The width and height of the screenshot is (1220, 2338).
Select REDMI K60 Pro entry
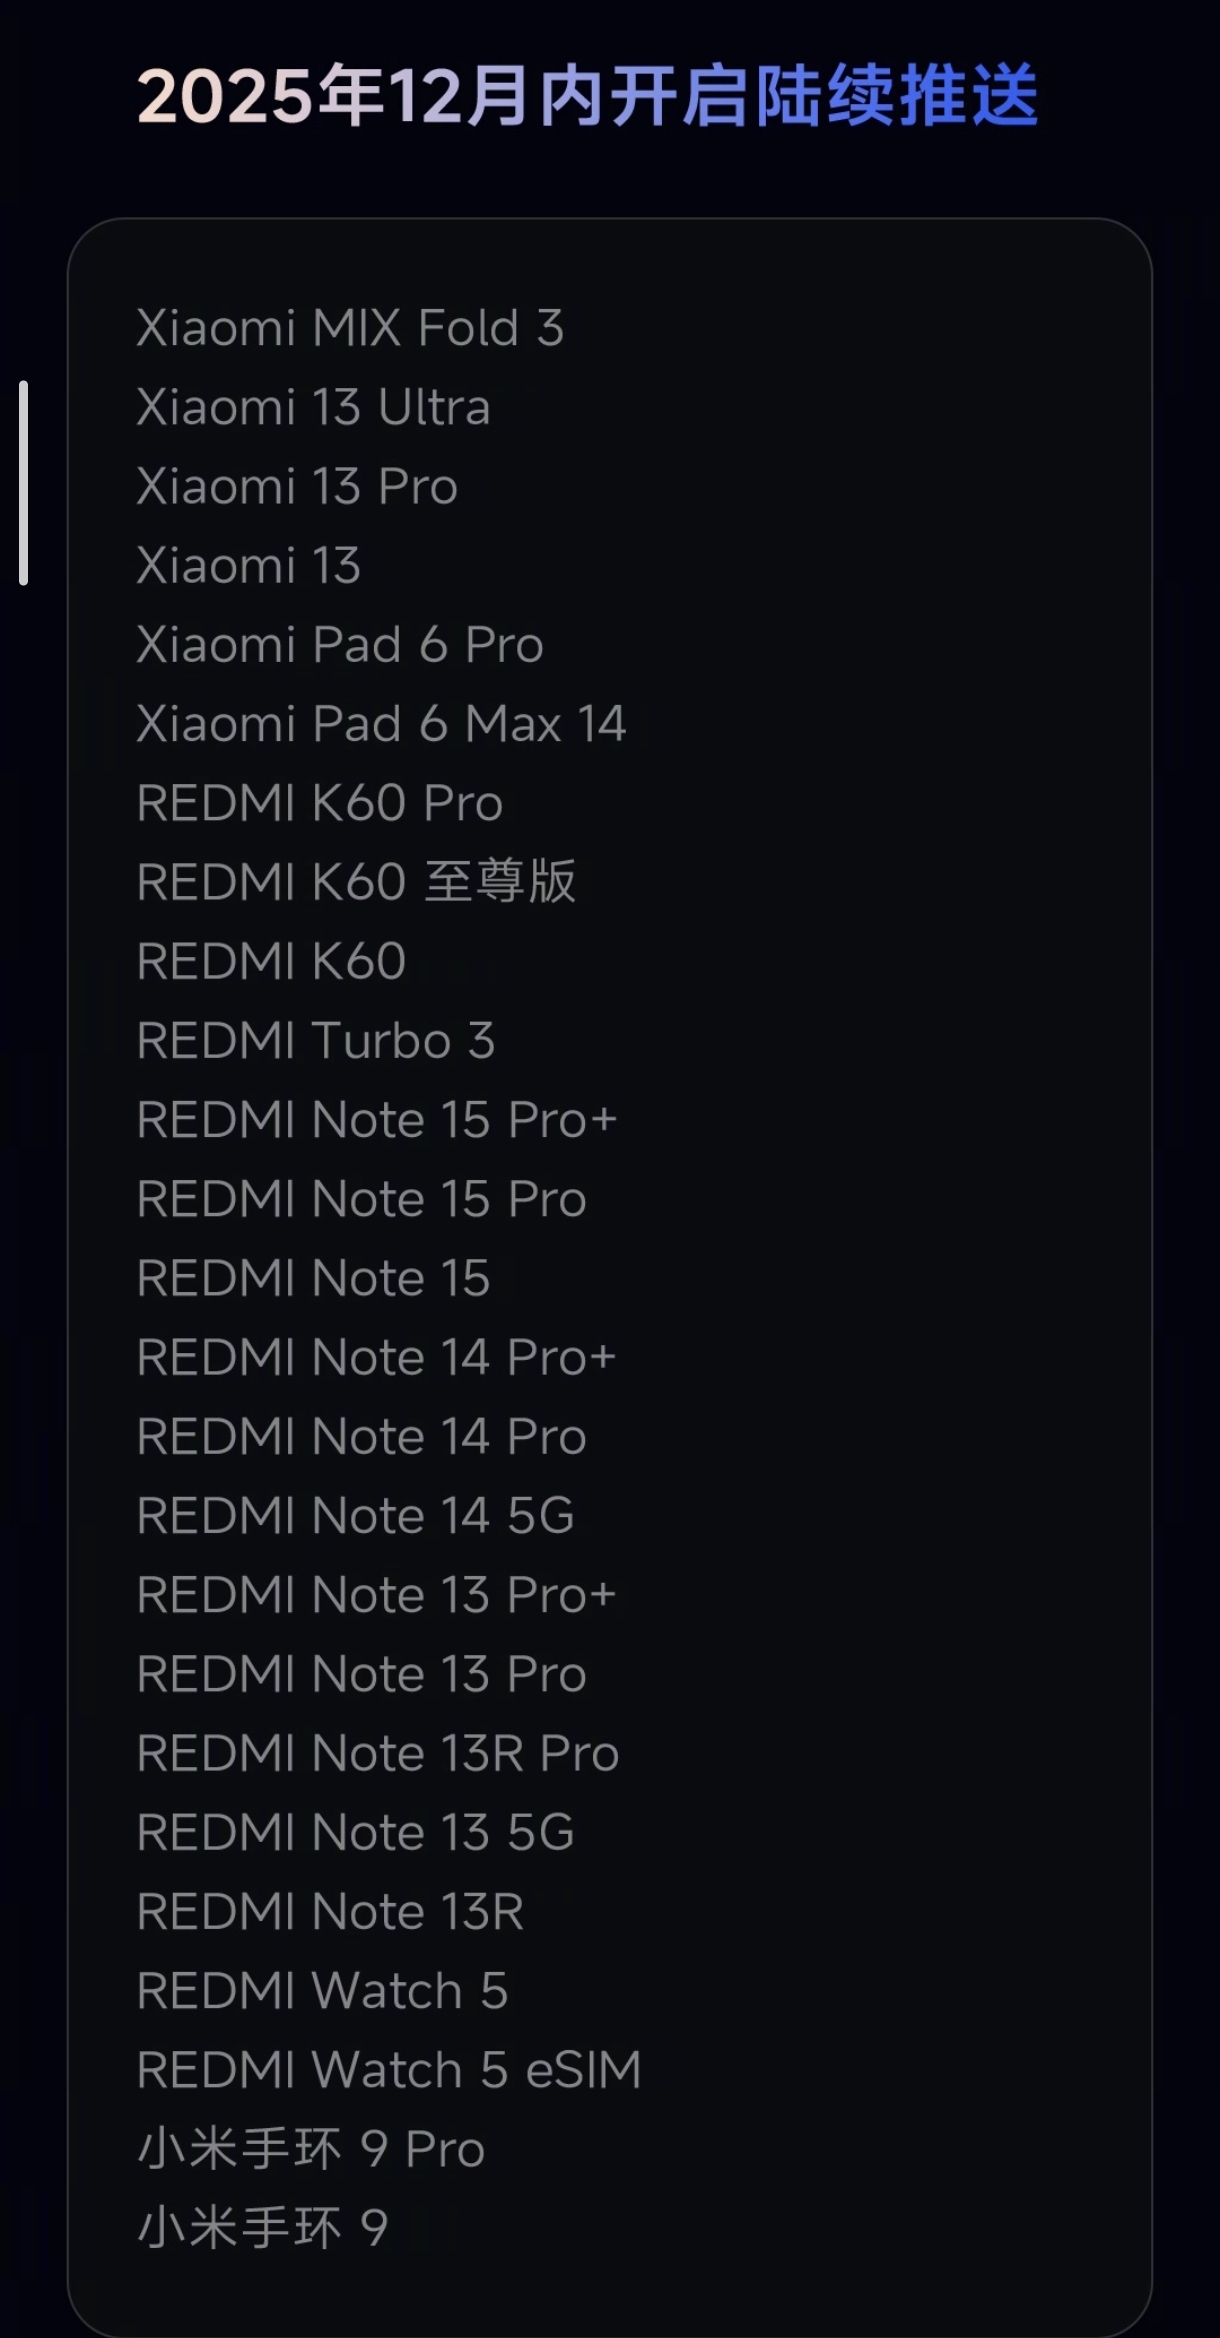pyautogui.click(x=319, y=803)
